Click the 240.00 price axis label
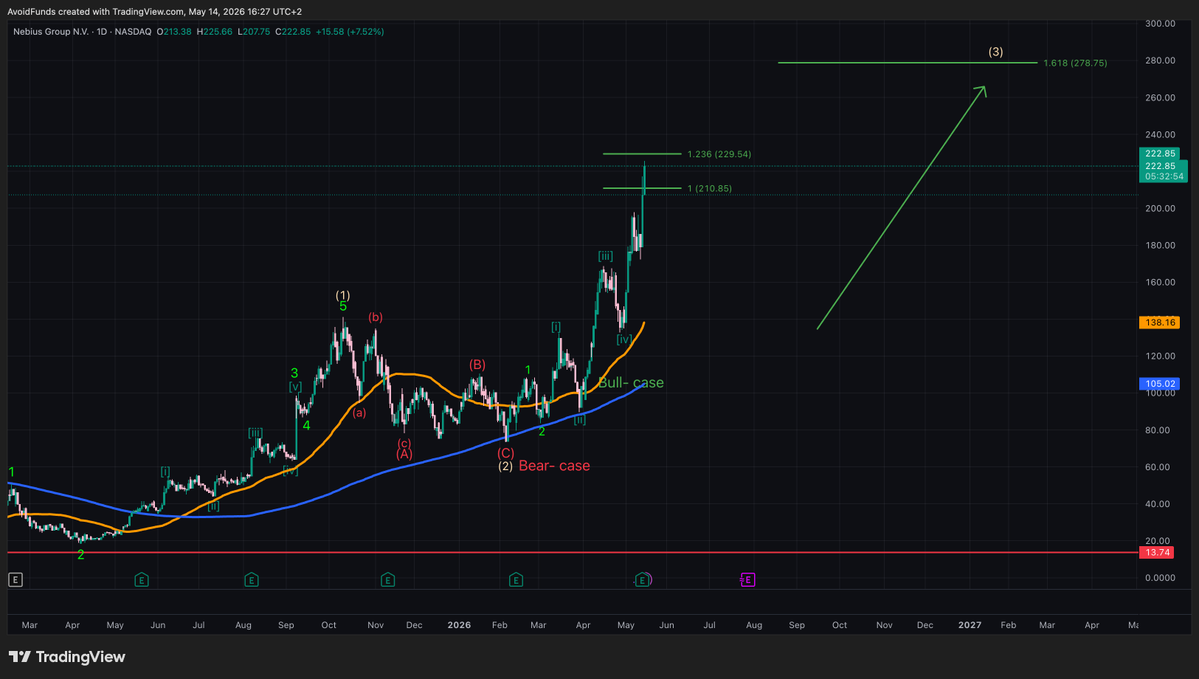Viewport: 1199px width, 679px height. pyautogui.click(x=1160, y=135)
